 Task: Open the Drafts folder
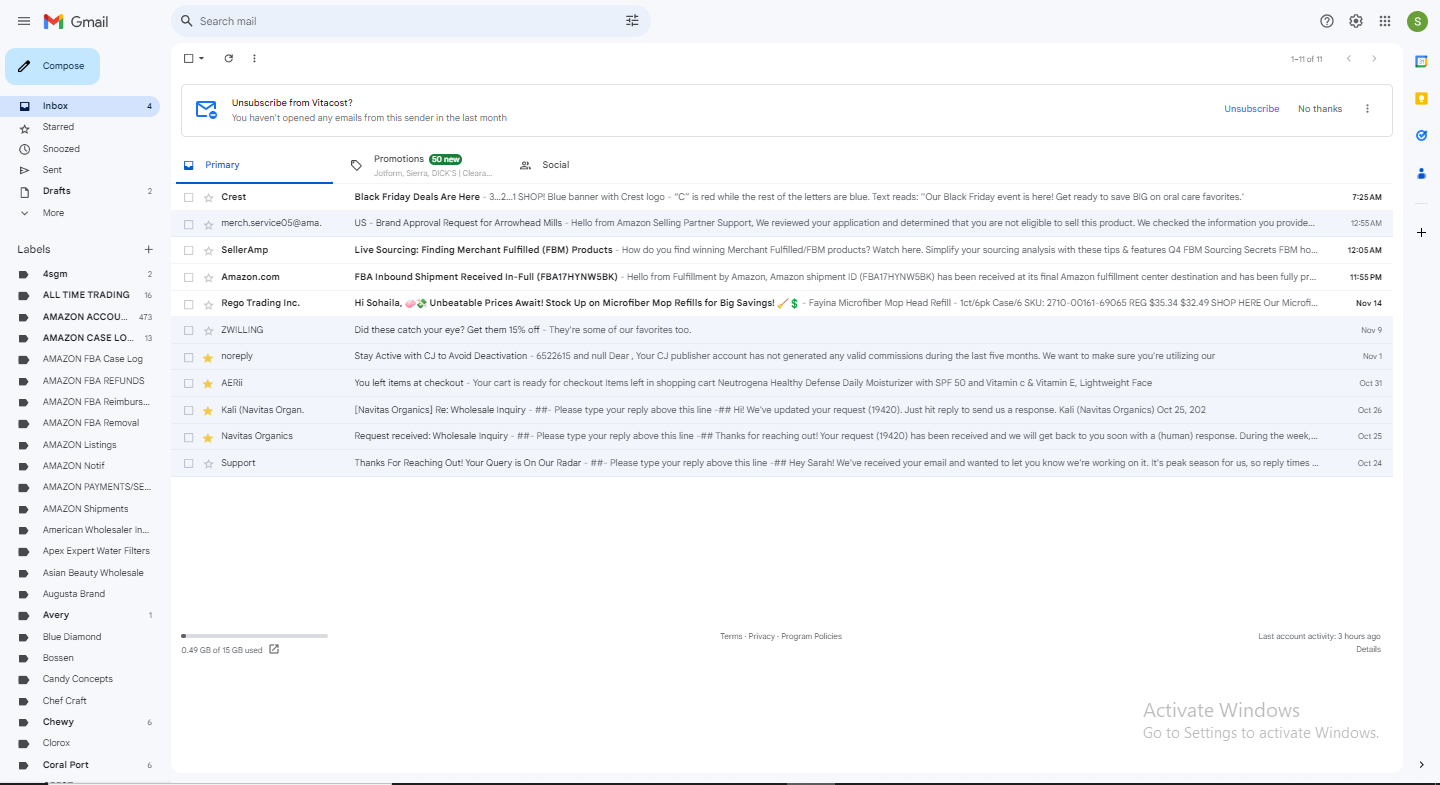point(80,191)
